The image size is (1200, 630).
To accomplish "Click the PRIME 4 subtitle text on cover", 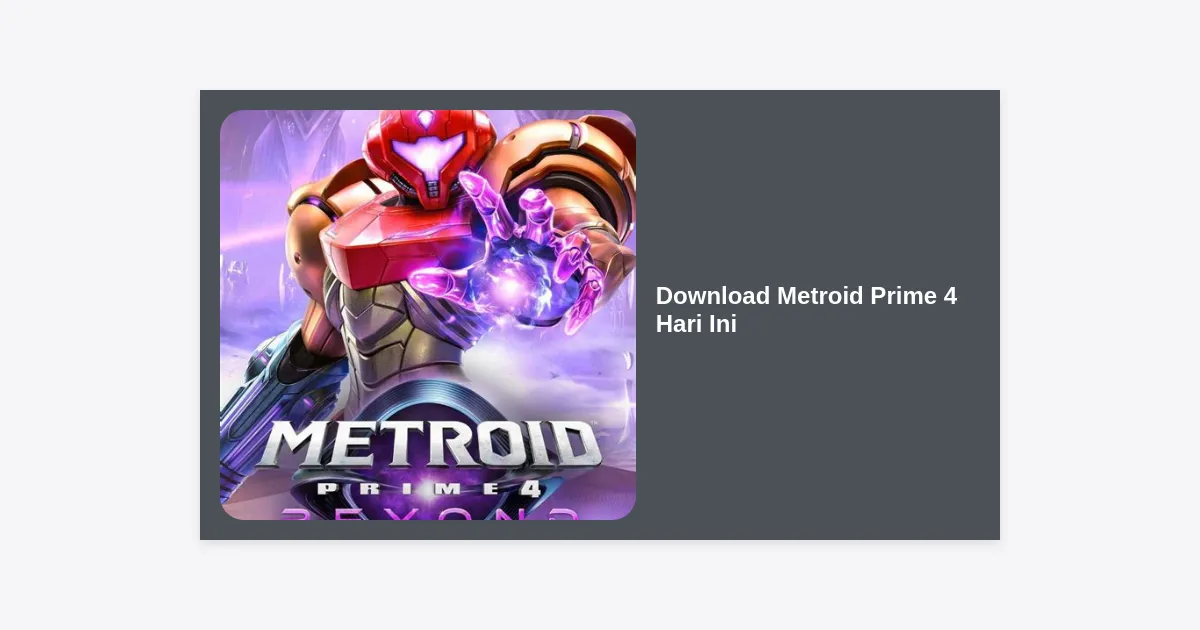I will [428, 488].
